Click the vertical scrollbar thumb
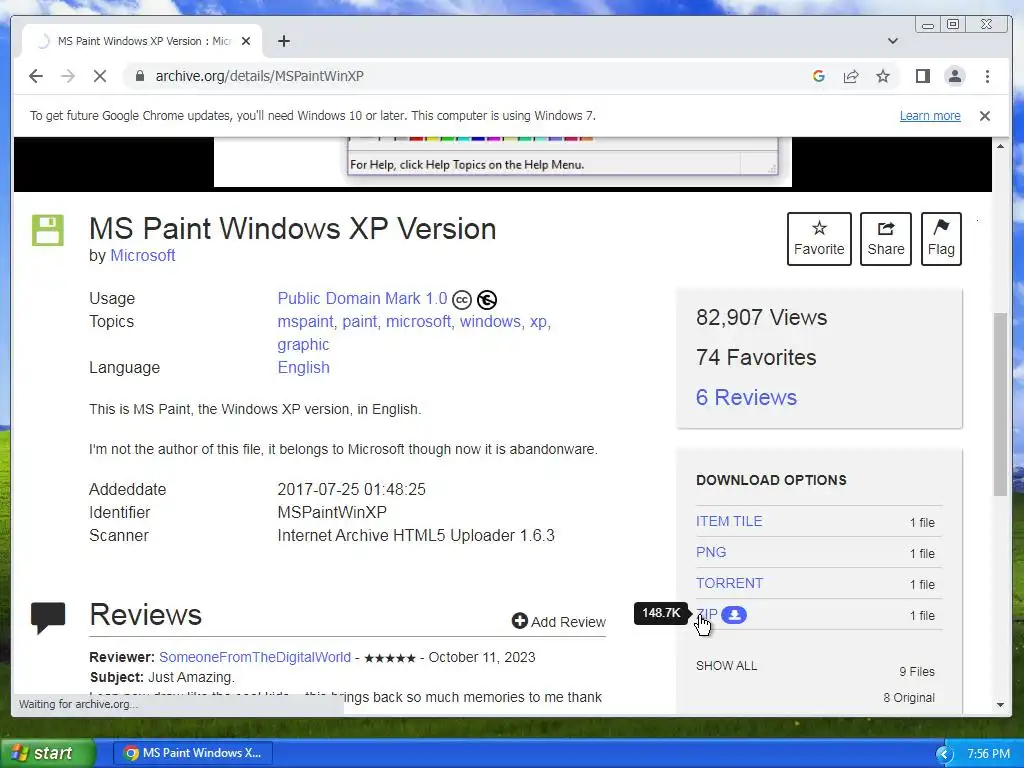1024x768 pixels. pyautogui.click(x=1000, y=404)
